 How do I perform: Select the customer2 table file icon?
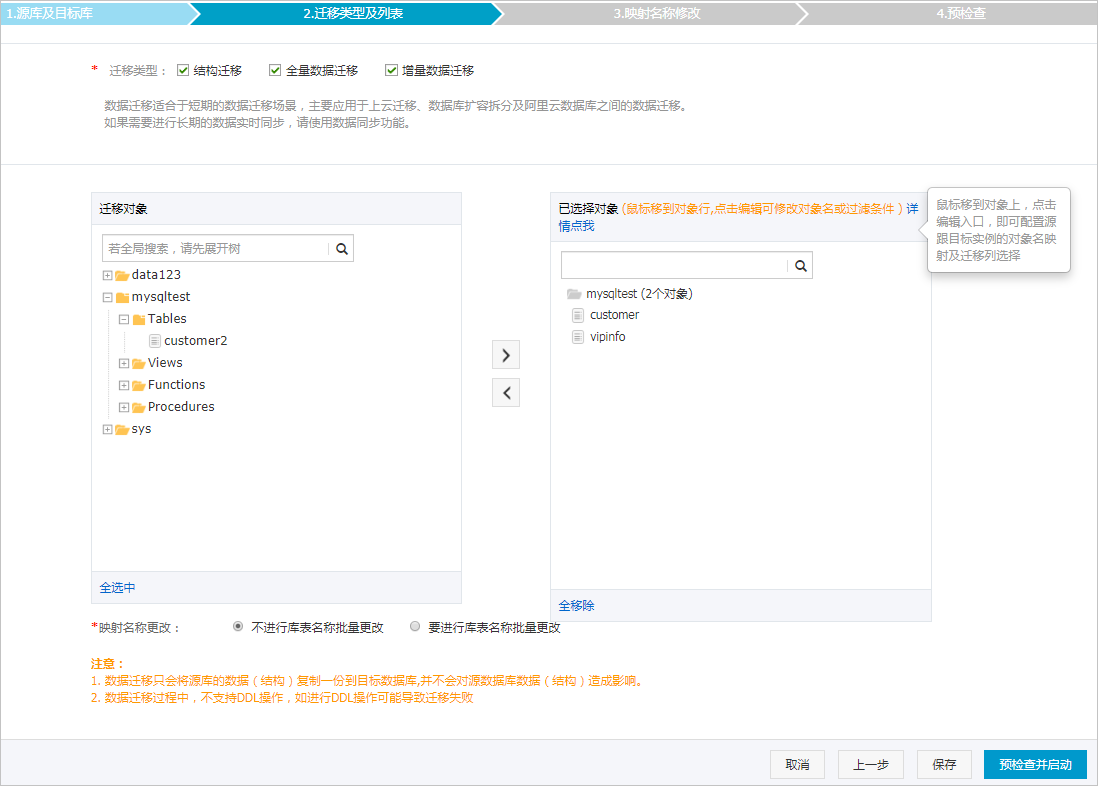click(155, 341)
